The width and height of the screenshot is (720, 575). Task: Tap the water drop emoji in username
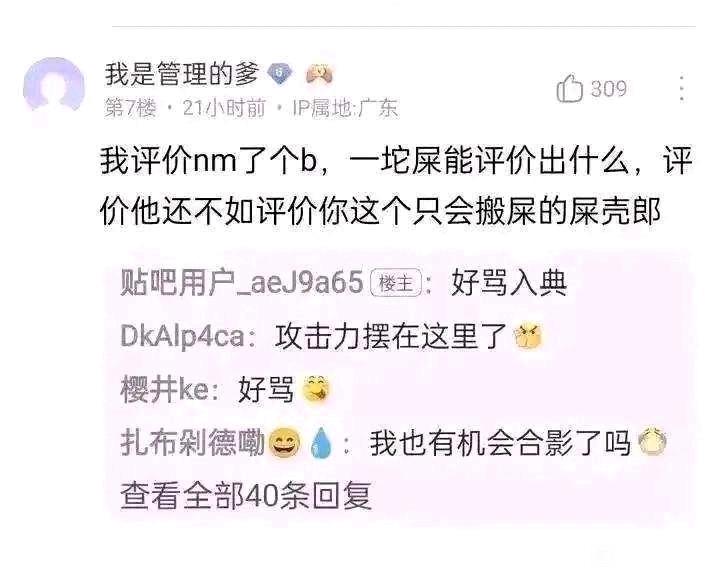click(321, 443)
